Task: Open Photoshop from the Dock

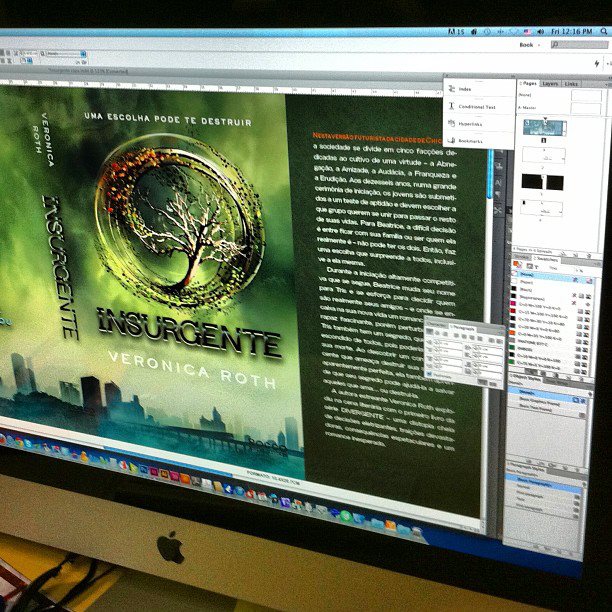Action: [x=144, y=470]
